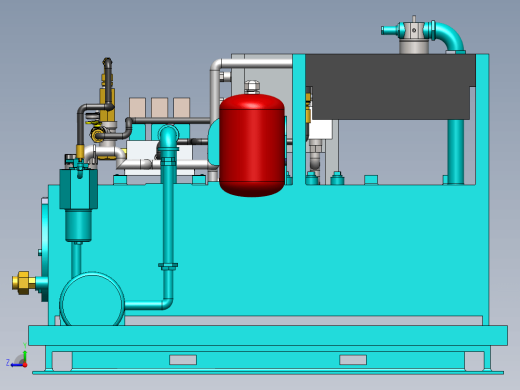Select the teal elbow pipe atop the frame
This screenshot has width=520, height=390.
(448, 36)
